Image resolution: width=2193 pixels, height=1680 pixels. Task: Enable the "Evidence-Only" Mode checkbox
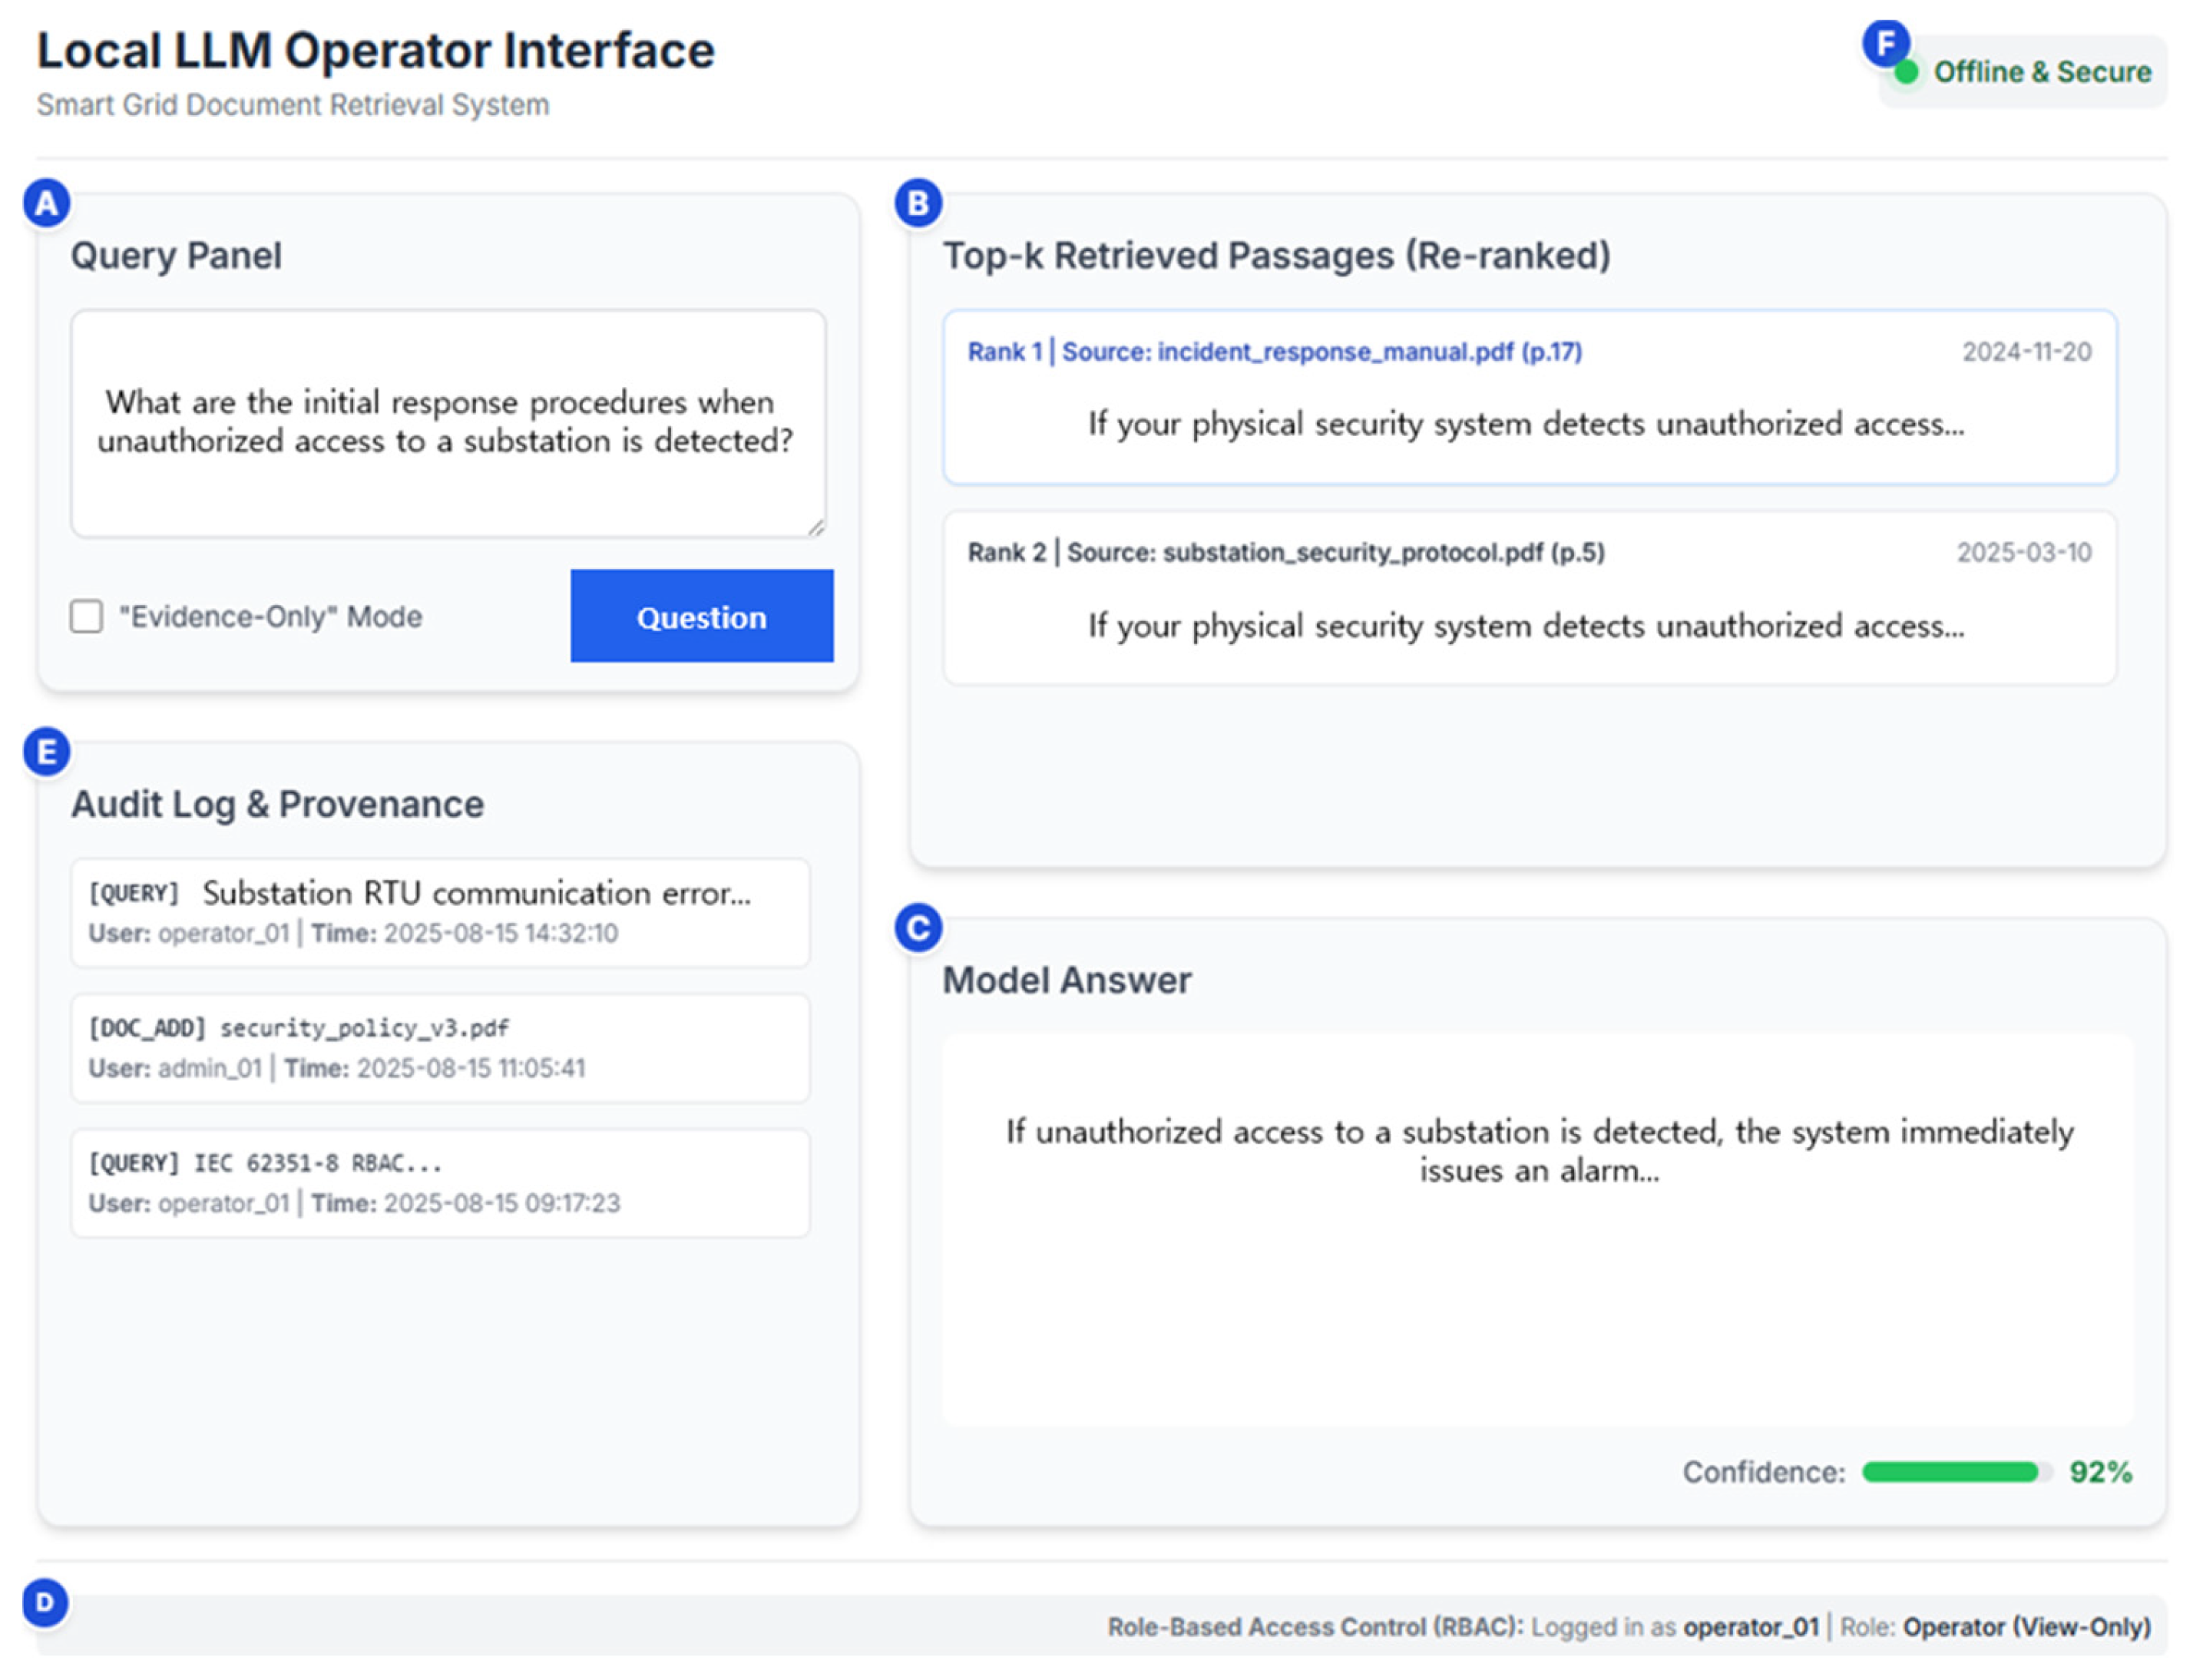(87, 616)
